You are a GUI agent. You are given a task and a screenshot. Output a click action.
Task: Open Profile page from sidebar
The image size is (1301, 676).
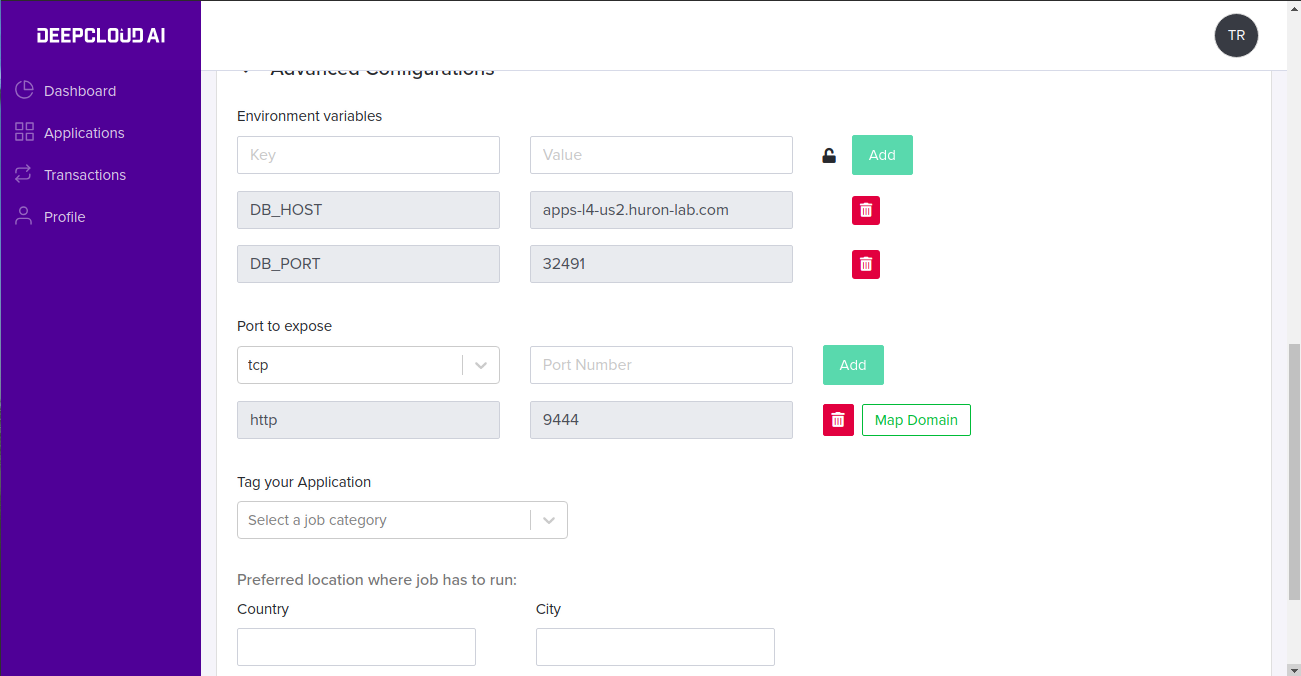coord(65,217)
